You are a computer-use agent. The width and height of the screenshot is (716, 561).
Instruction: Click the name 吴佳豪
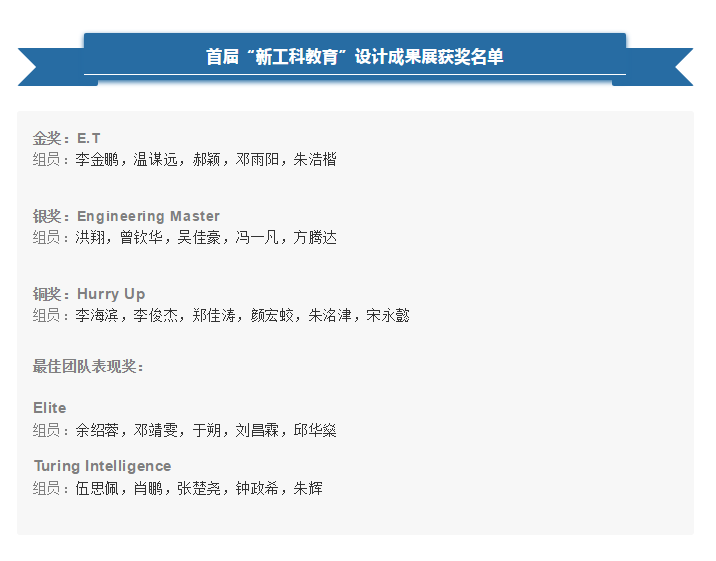click(199, 237)
